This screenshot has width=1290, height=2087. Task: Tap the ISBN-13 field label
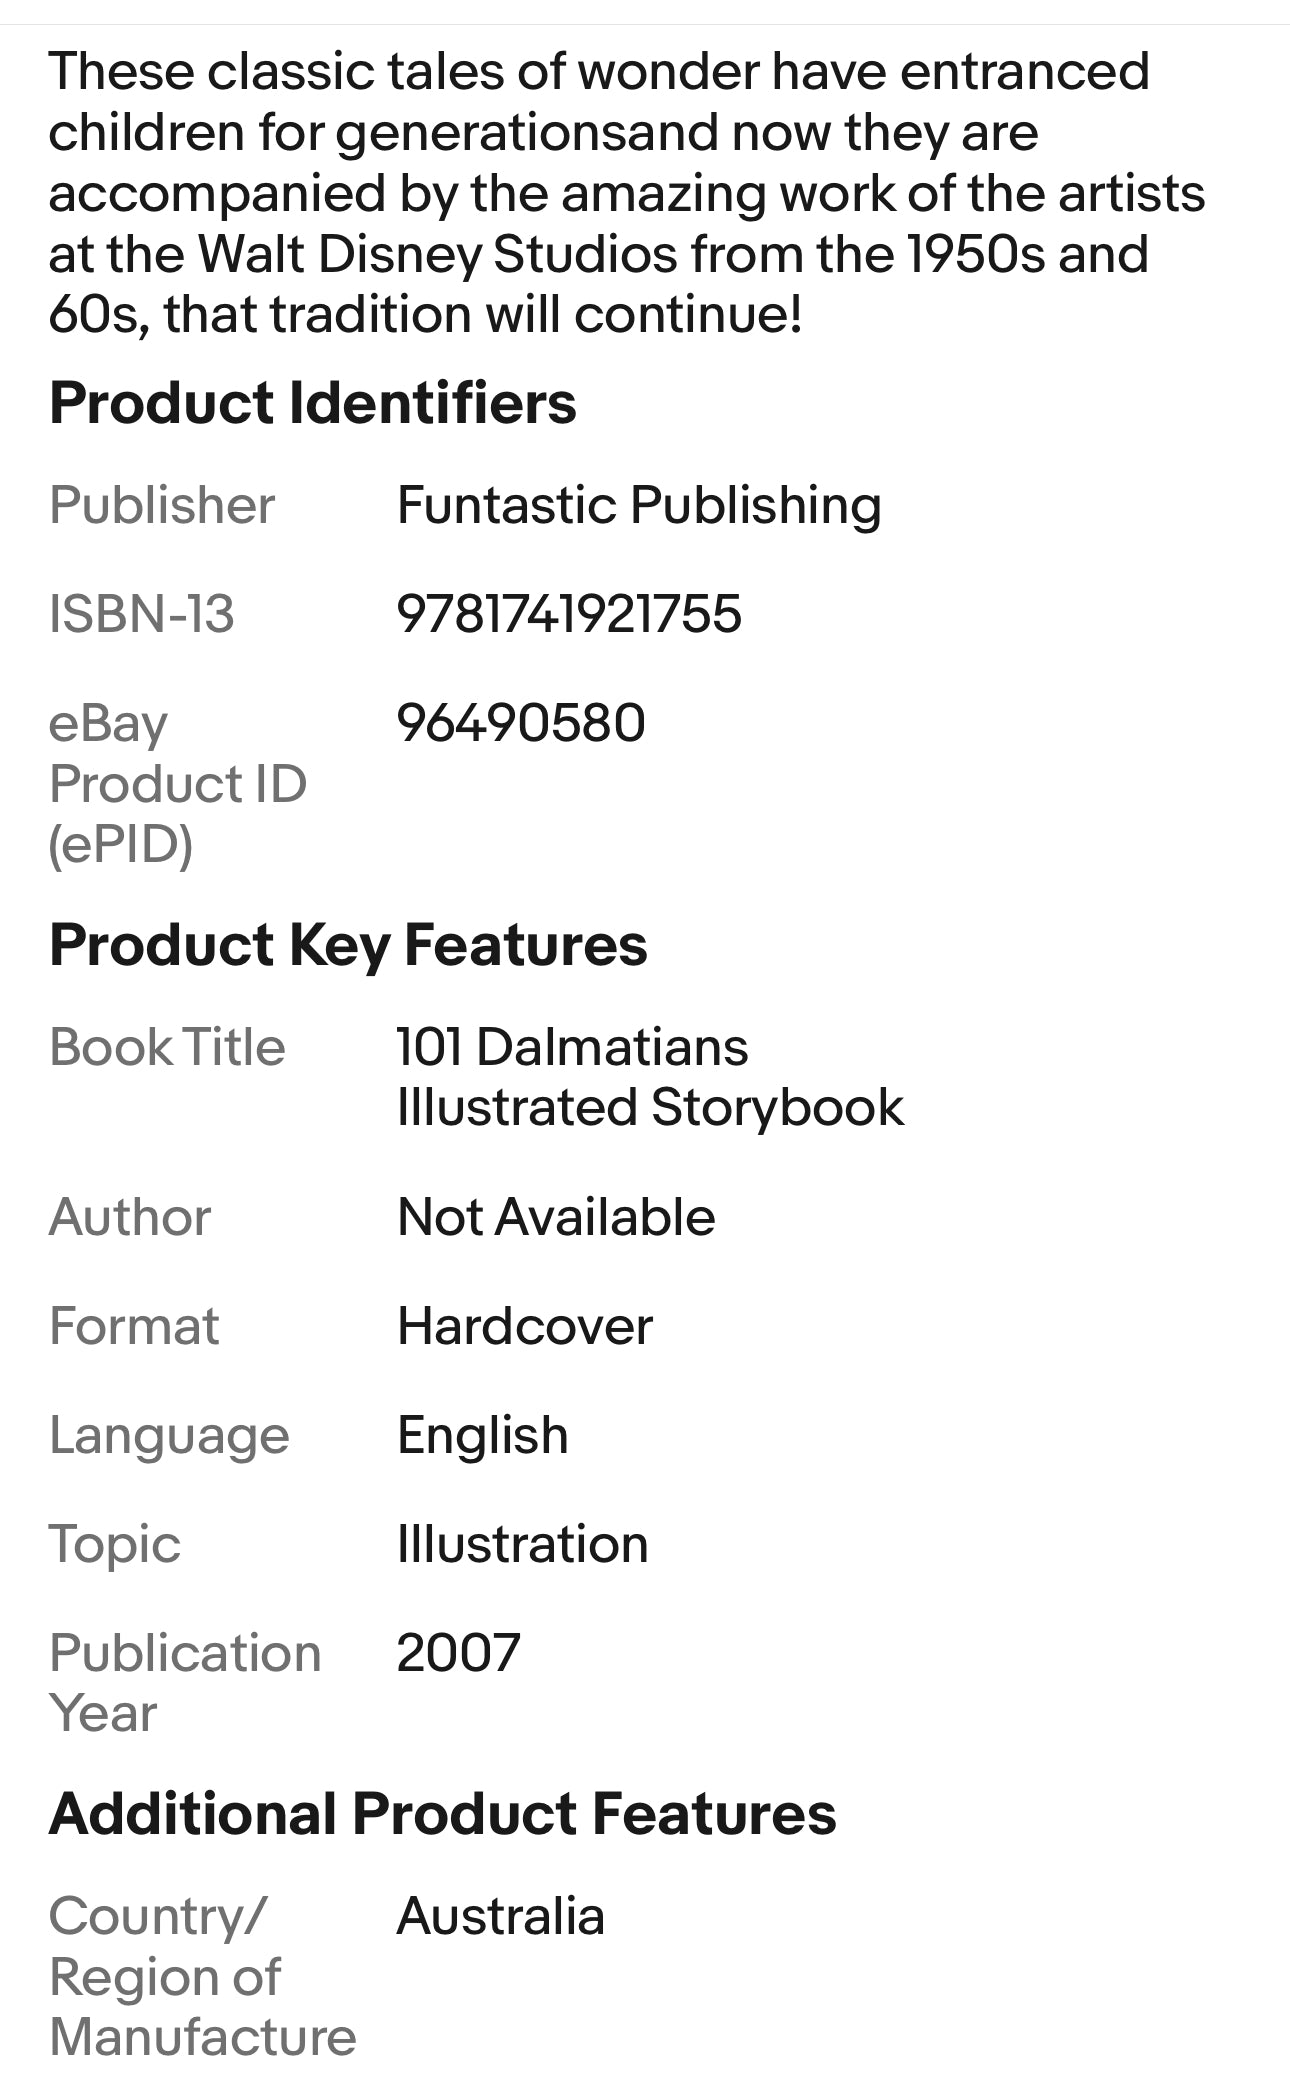point(141,614)
